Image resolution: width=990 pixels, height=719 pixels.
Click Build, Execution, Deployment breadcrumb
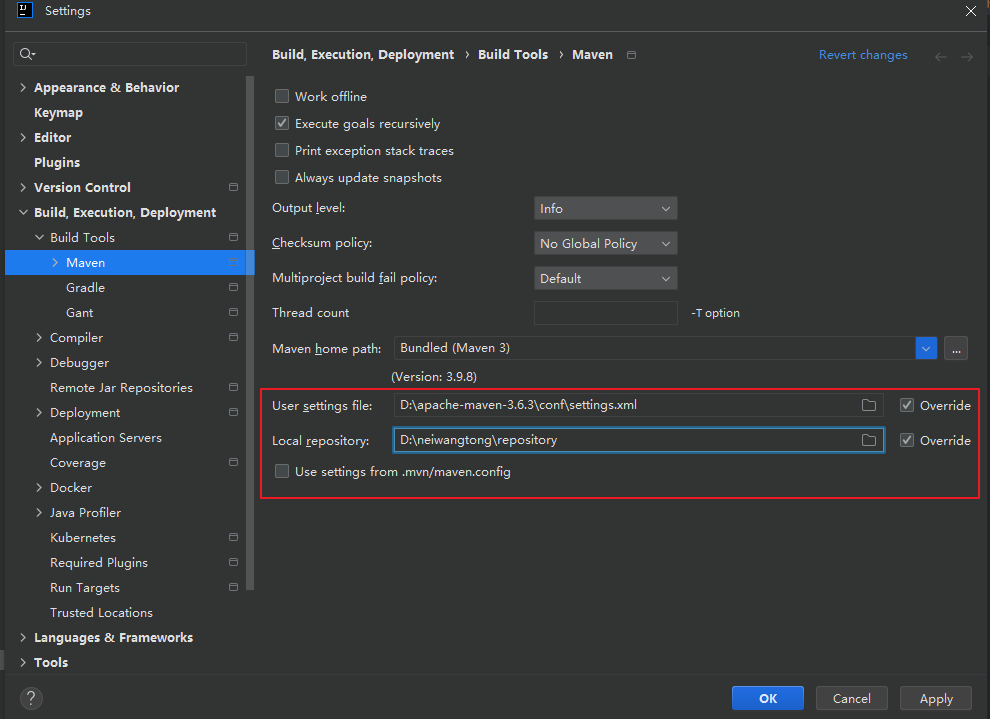tap(363, 54)
